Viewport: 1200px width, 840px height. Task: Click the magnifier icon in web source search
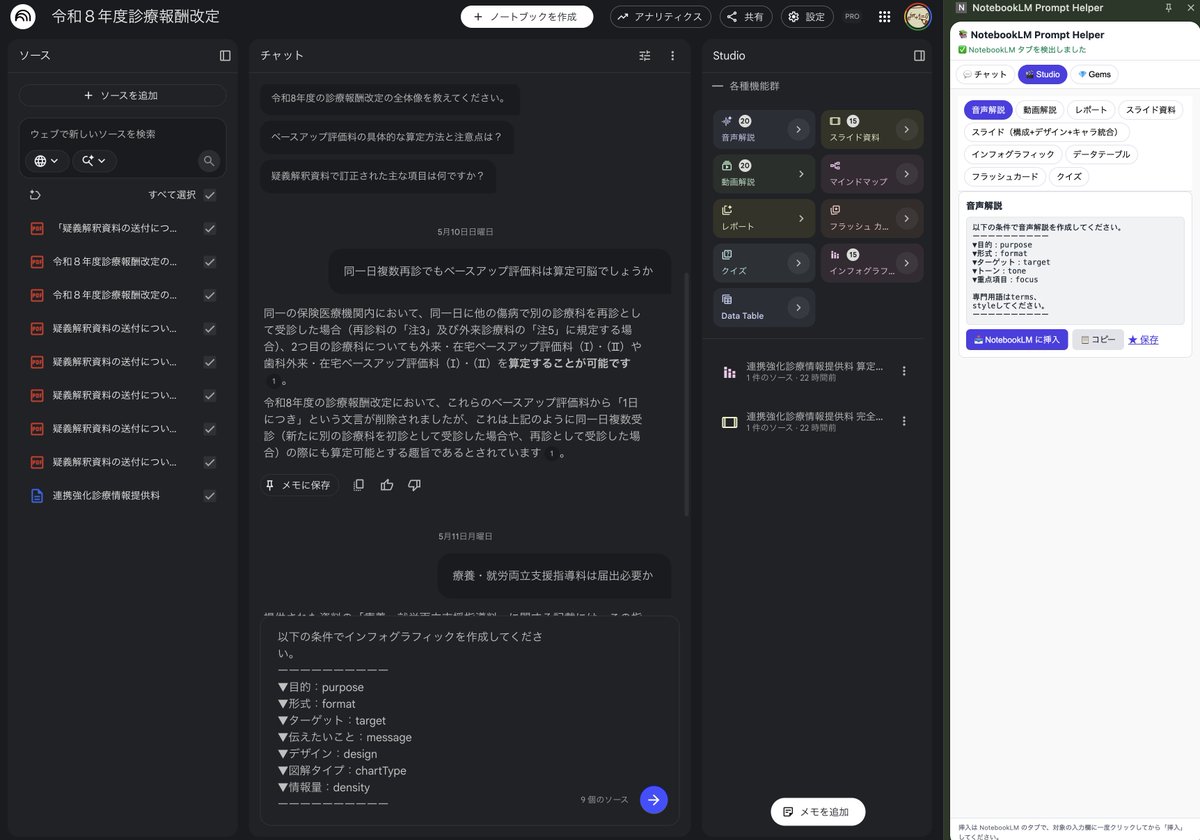pos(208,161)
